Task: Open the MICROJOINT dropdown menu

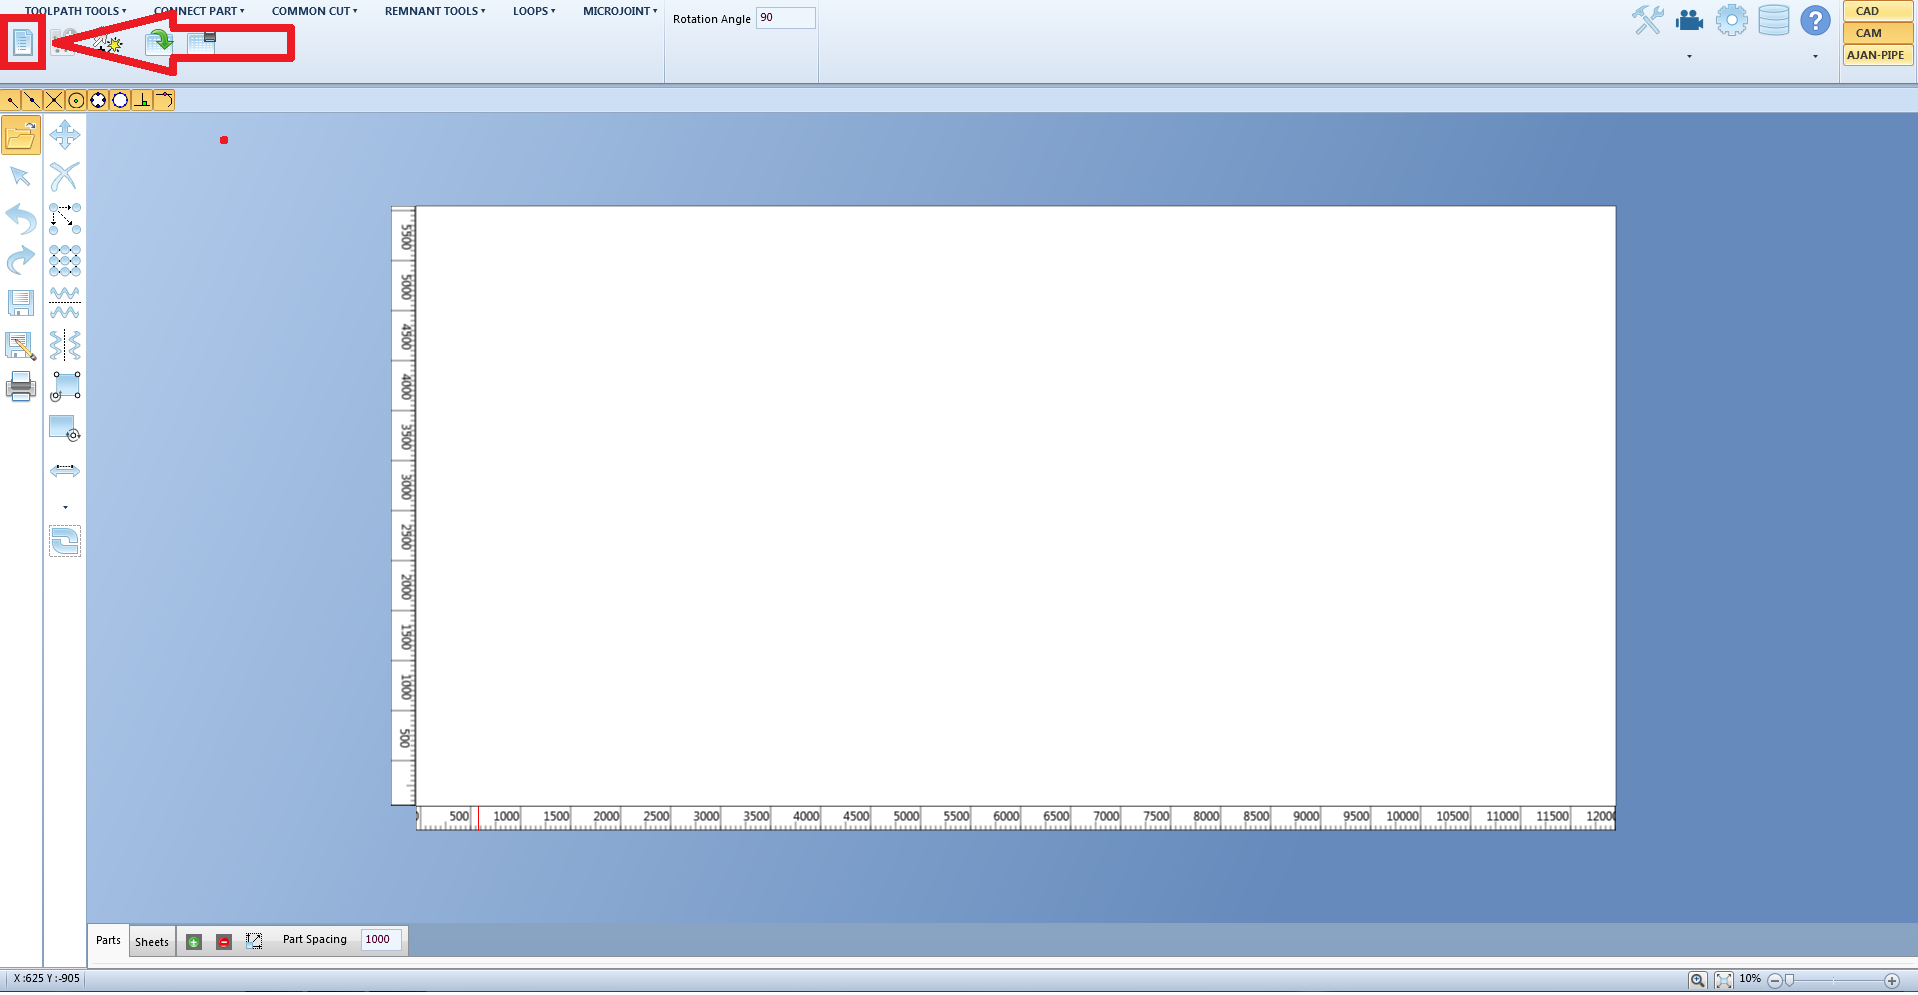Action: pyautogui.click(x=620, y=11)
